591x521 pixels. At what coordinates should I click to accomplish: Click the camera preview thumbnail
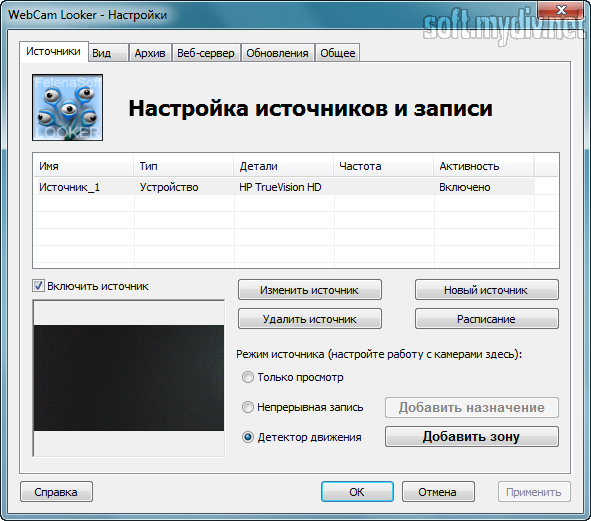(129, 378)
